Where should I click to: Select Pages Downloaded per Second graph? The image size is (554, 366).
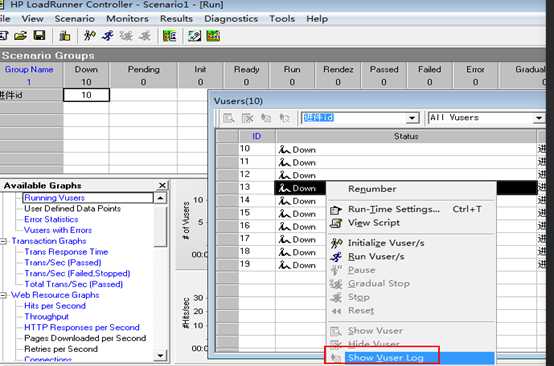point(85,338)
